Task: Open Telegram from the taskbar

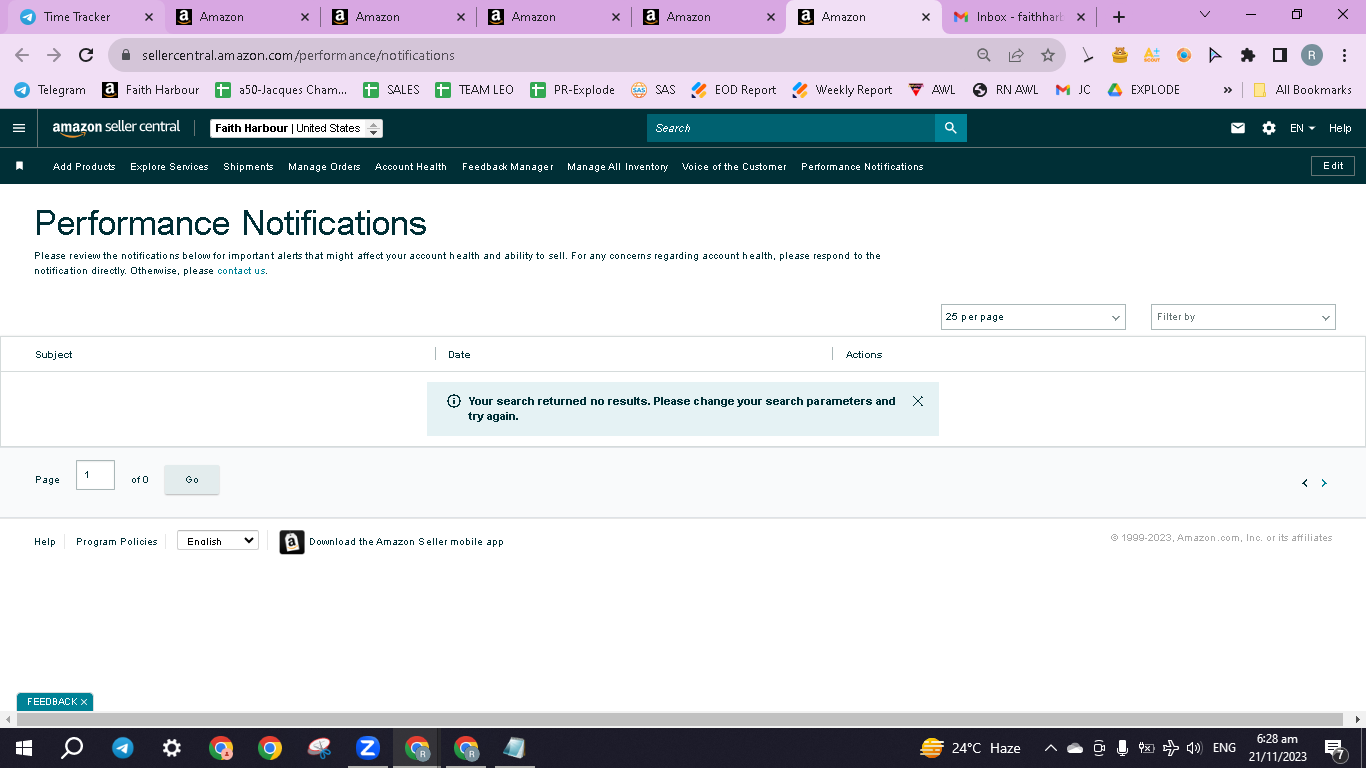Action: click(x=123, y=748)
